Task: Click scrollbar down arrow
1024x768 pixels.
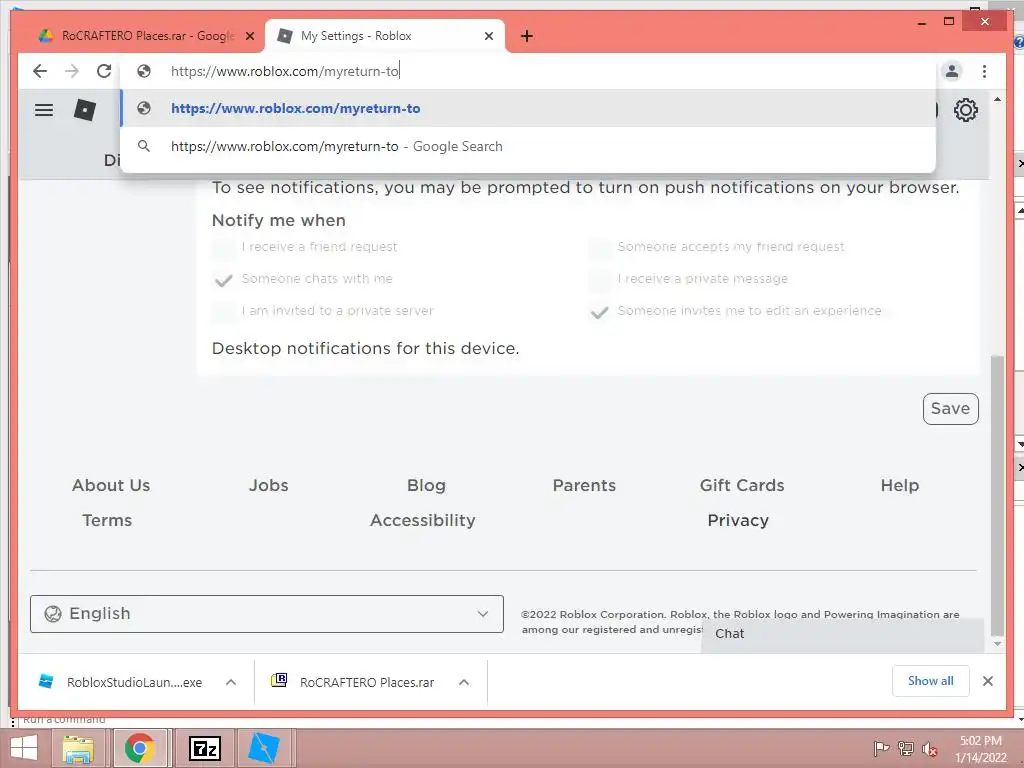Action: pos(997,645)
